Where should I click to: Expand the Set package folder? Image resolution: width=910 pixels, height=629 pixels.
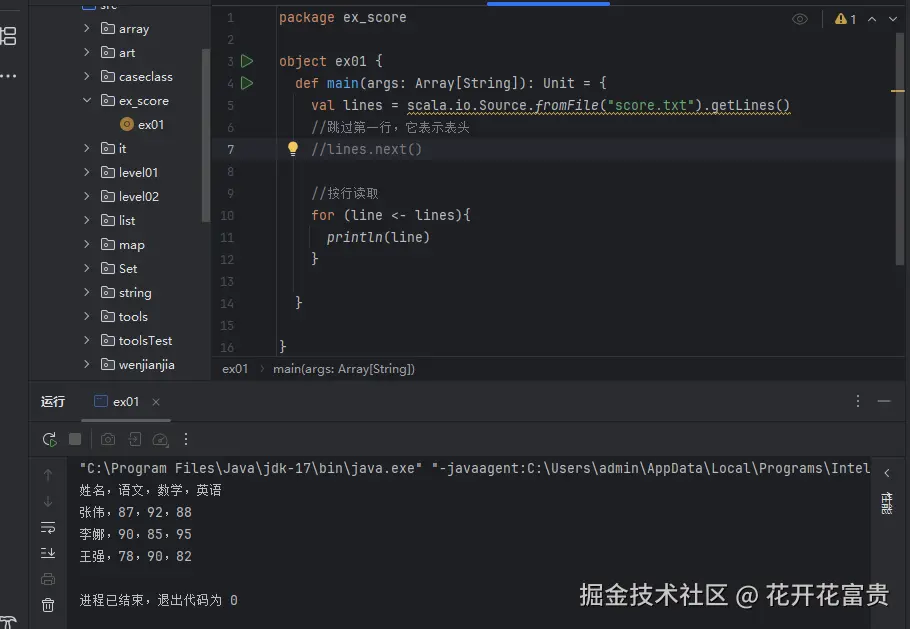coord(87,267)
